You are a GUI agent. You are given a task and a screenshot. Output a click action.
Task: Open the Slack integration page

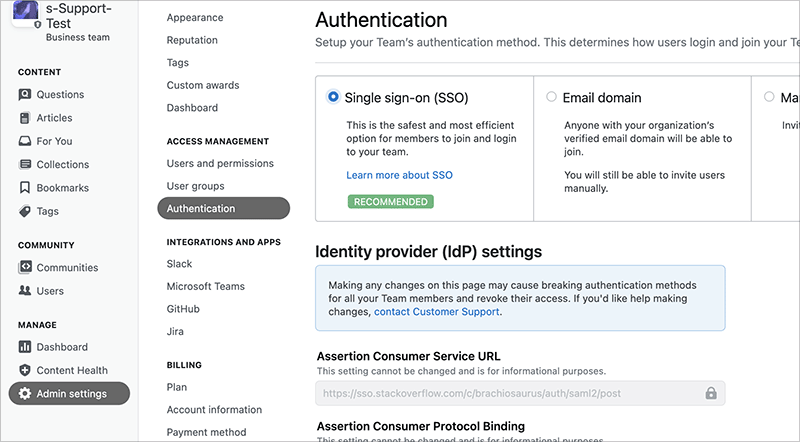point(180,264)
